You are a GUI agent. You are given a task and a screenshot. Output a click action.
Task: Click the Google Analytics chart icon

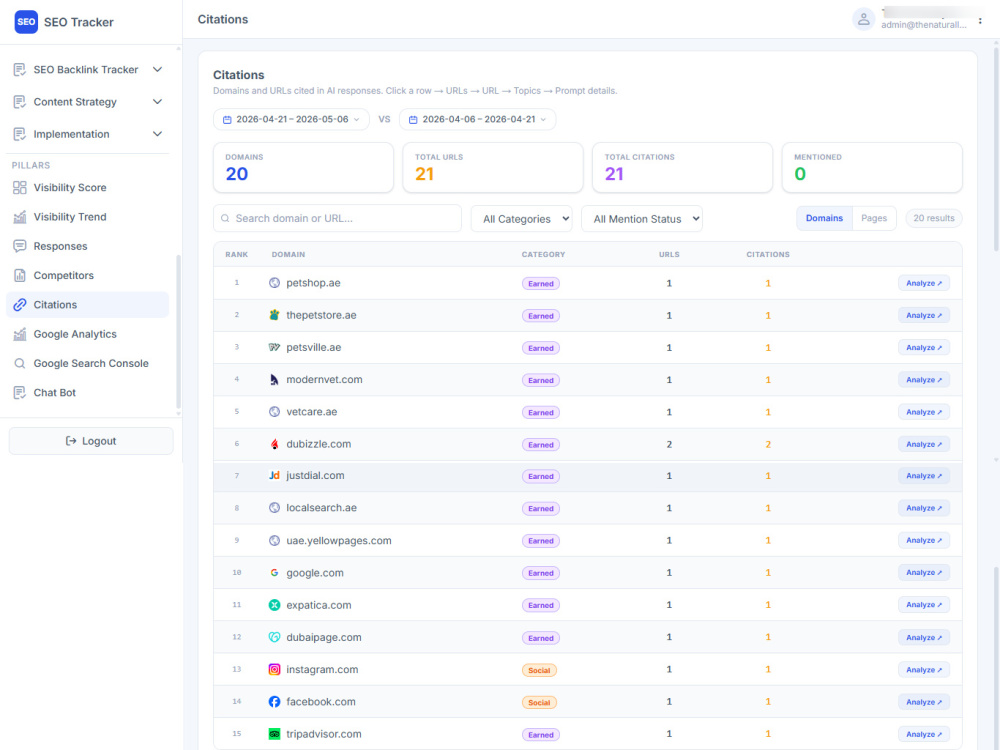pyautogui.click(x=20, y=334)
